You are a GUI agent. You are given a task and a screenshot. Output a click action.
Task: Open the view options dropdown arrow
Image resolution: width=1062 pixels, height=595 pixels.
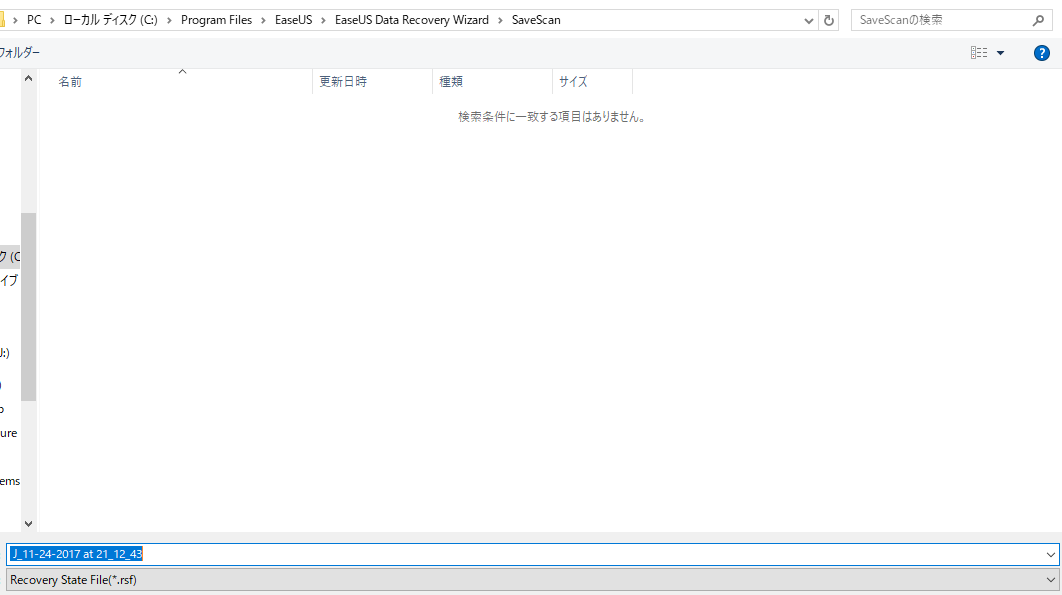click(x=1000, y=53)
